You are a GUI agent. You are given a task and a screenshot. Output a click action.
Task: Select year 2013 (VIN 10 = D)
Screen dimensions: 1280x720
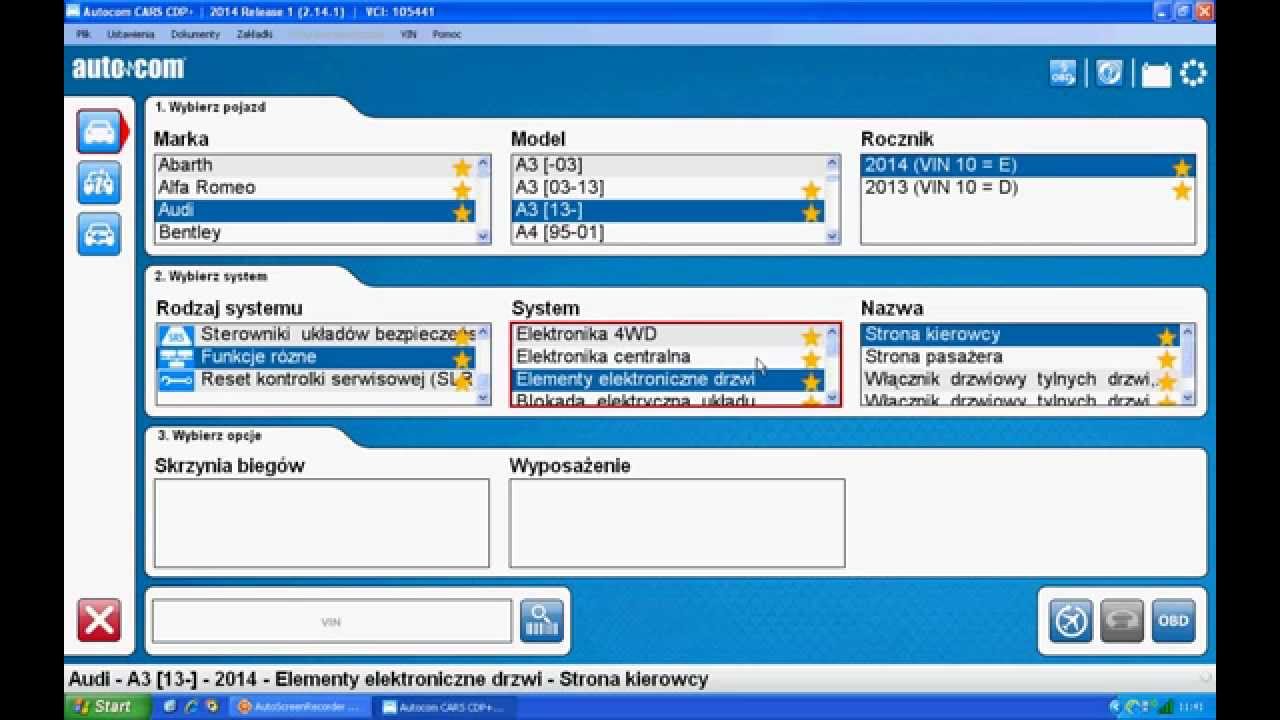(x=1028, y=188)
